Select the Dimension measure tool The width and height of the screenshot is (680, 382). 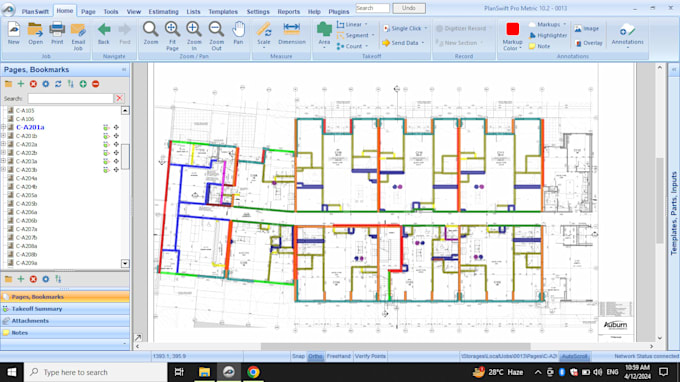[291, 33]
